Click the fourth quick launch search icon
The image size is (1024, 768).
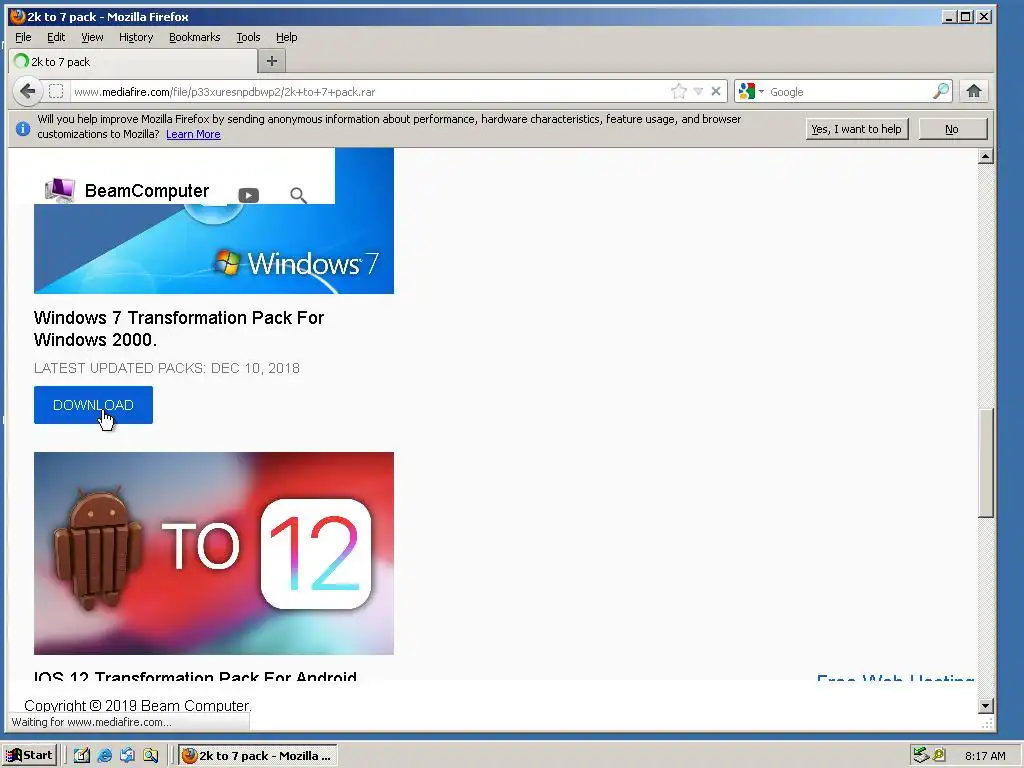pyautogui.click(x=150, y=756)
